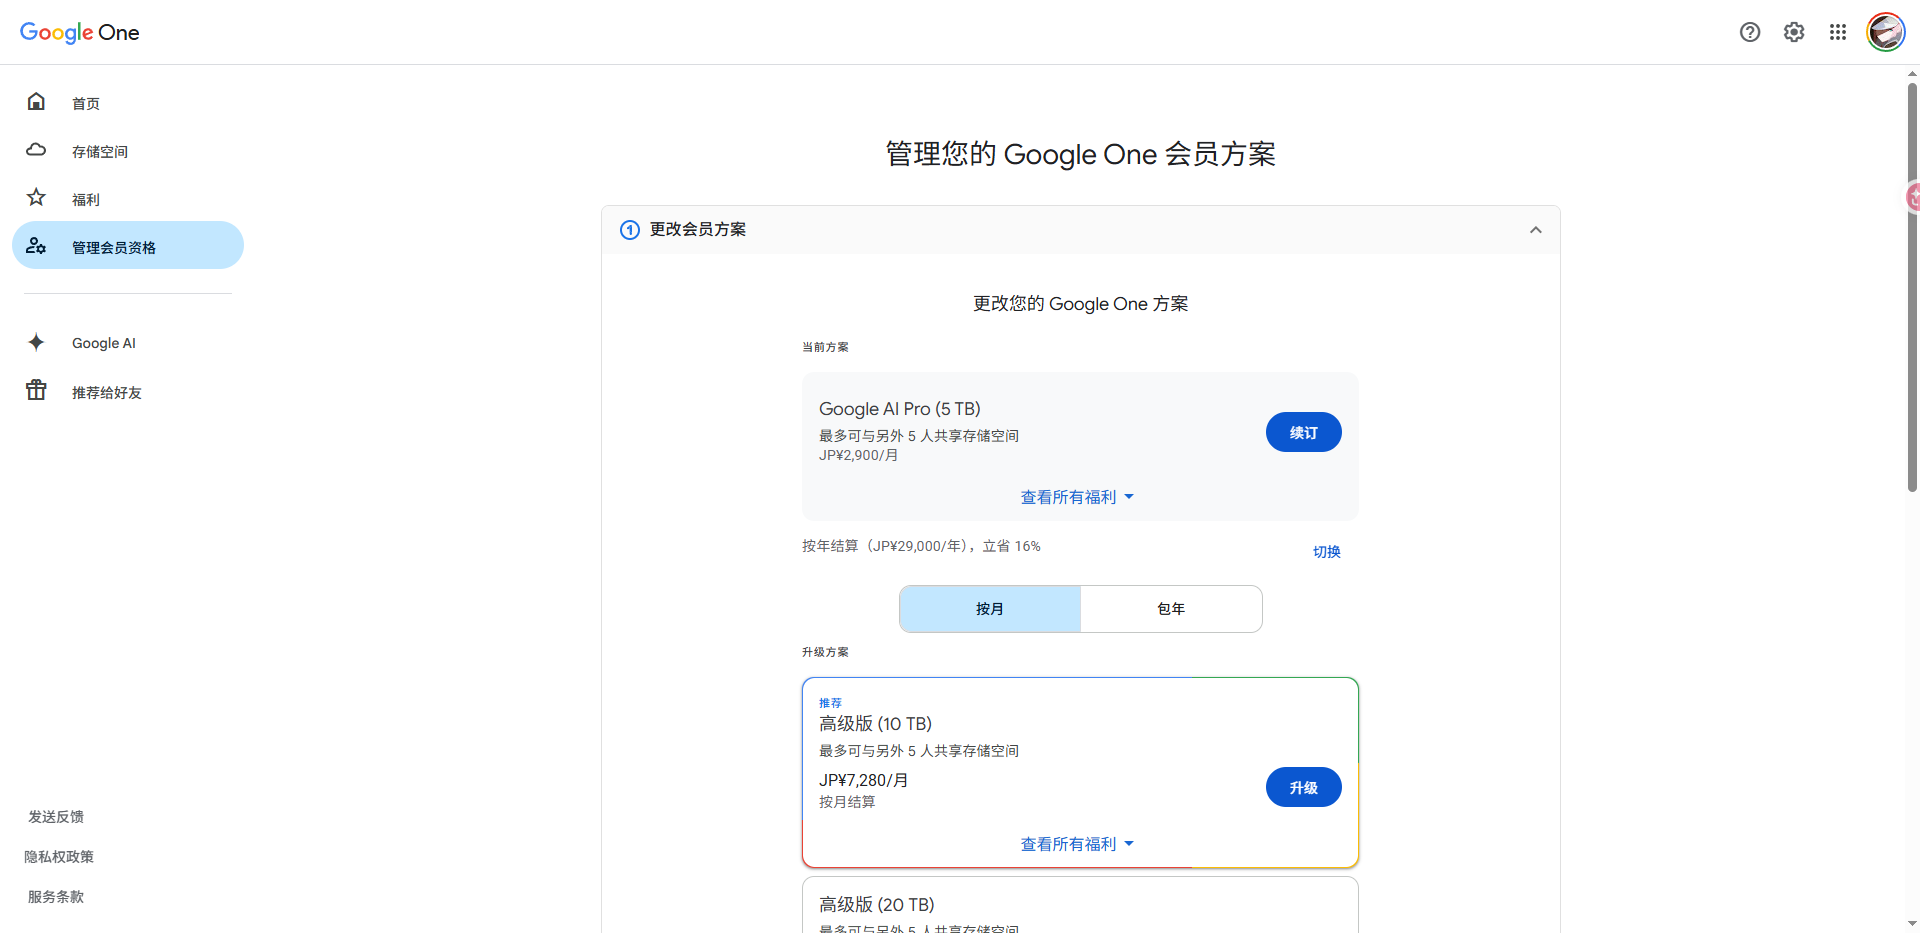This screenshot has height=933, width=1920.
Task: Click the page heading 管理您的 Google One 会员方案
Action: (1081, 154)
